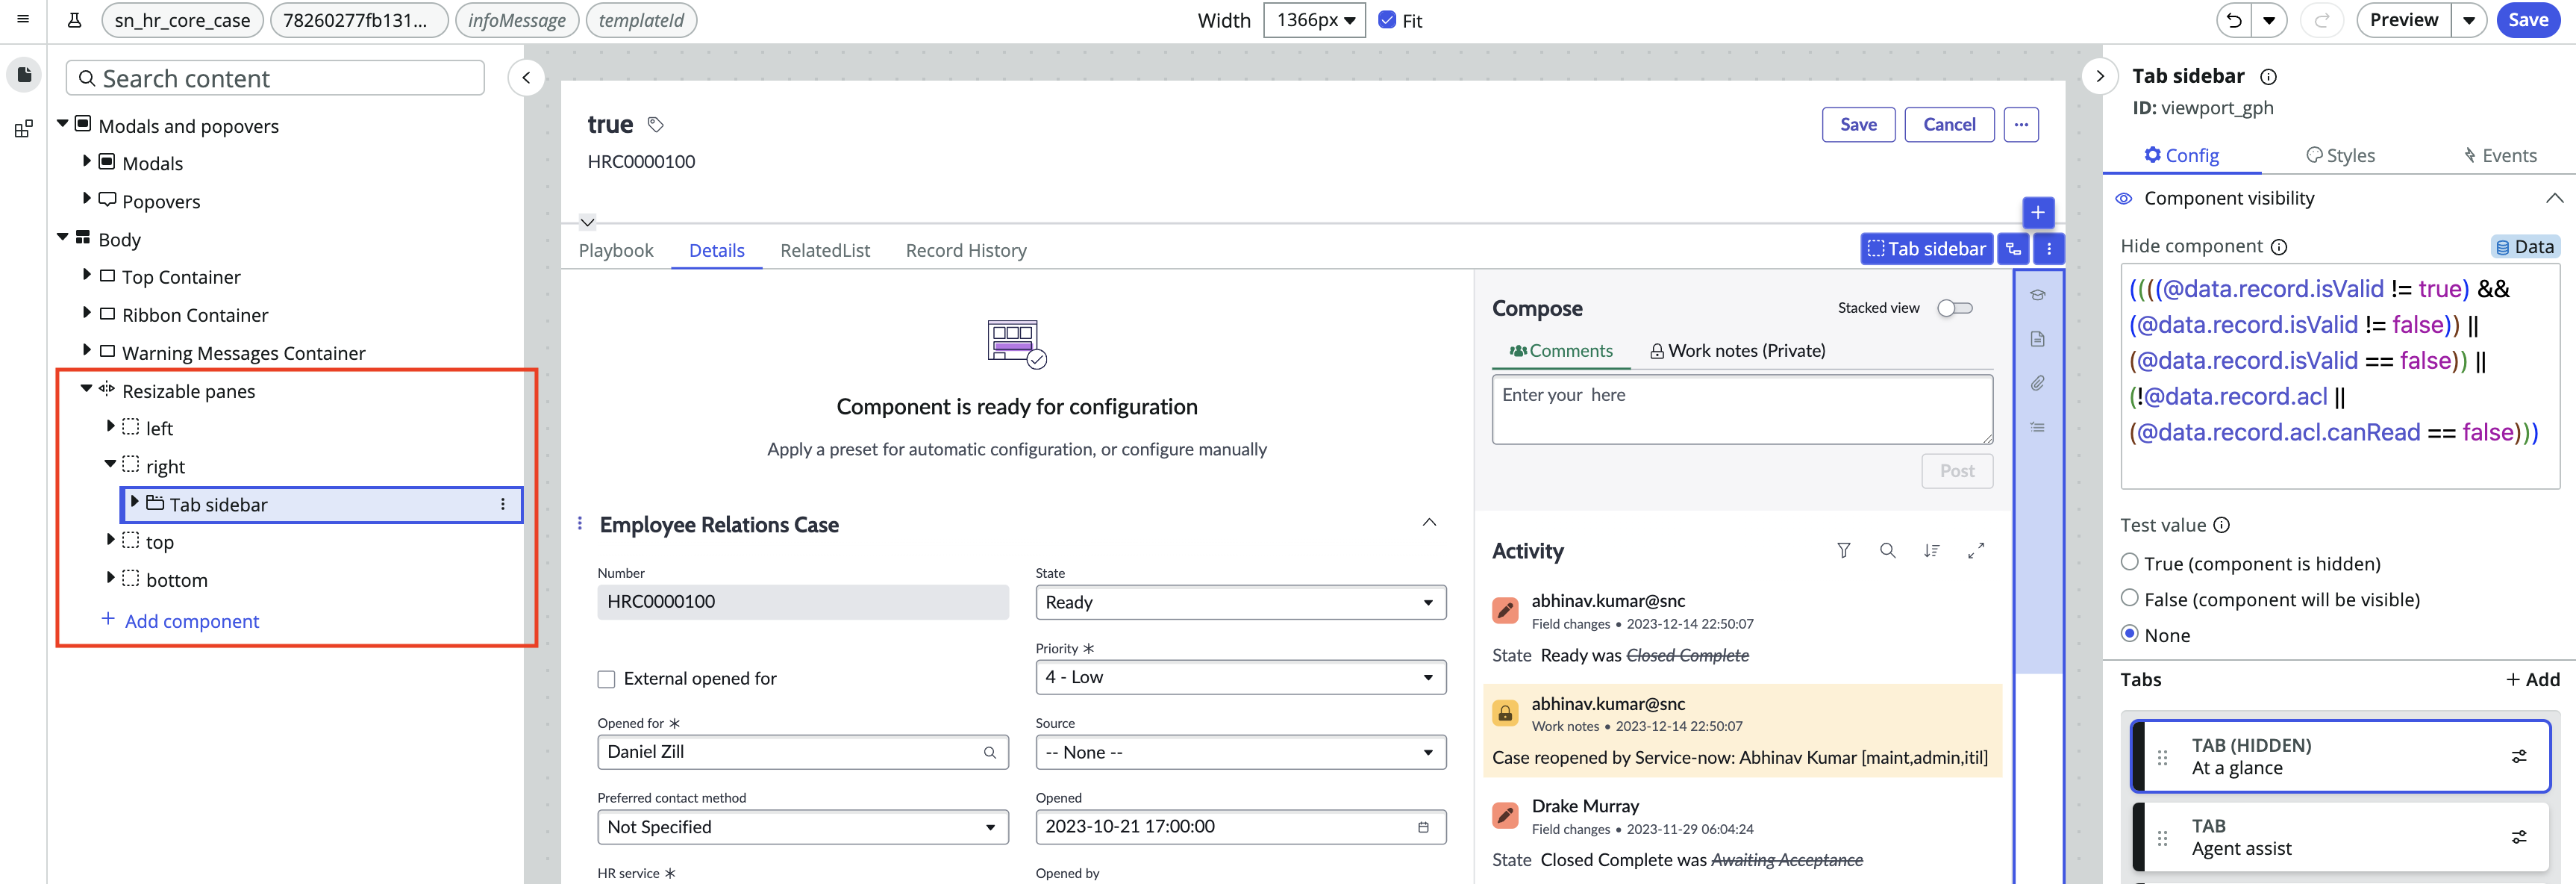Click the Preview button
The height and width of the screenshot is (884, 2576).
pos(2403,20)
